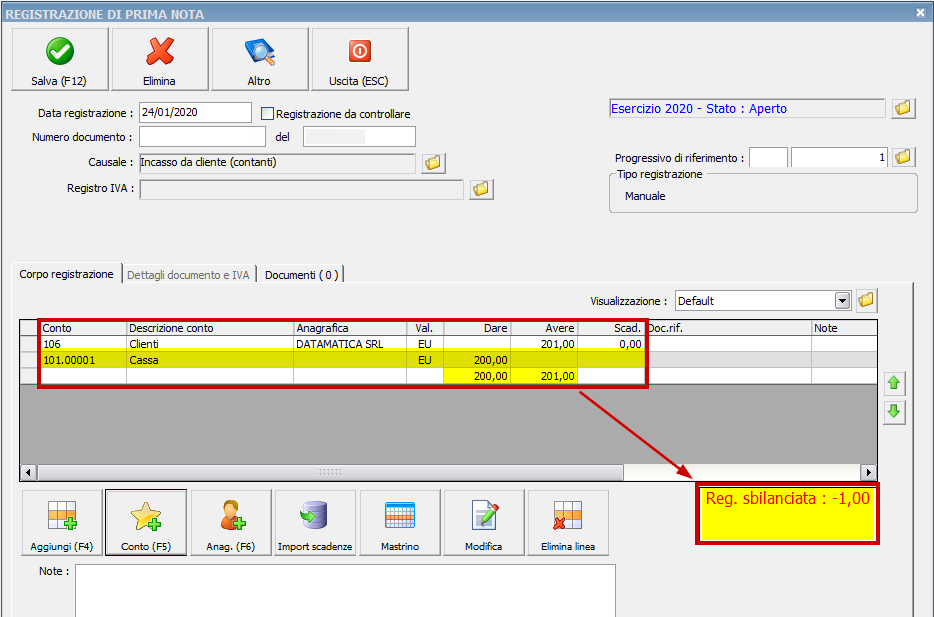Click the Causale field
934x617 pixels.
(277, 163)
